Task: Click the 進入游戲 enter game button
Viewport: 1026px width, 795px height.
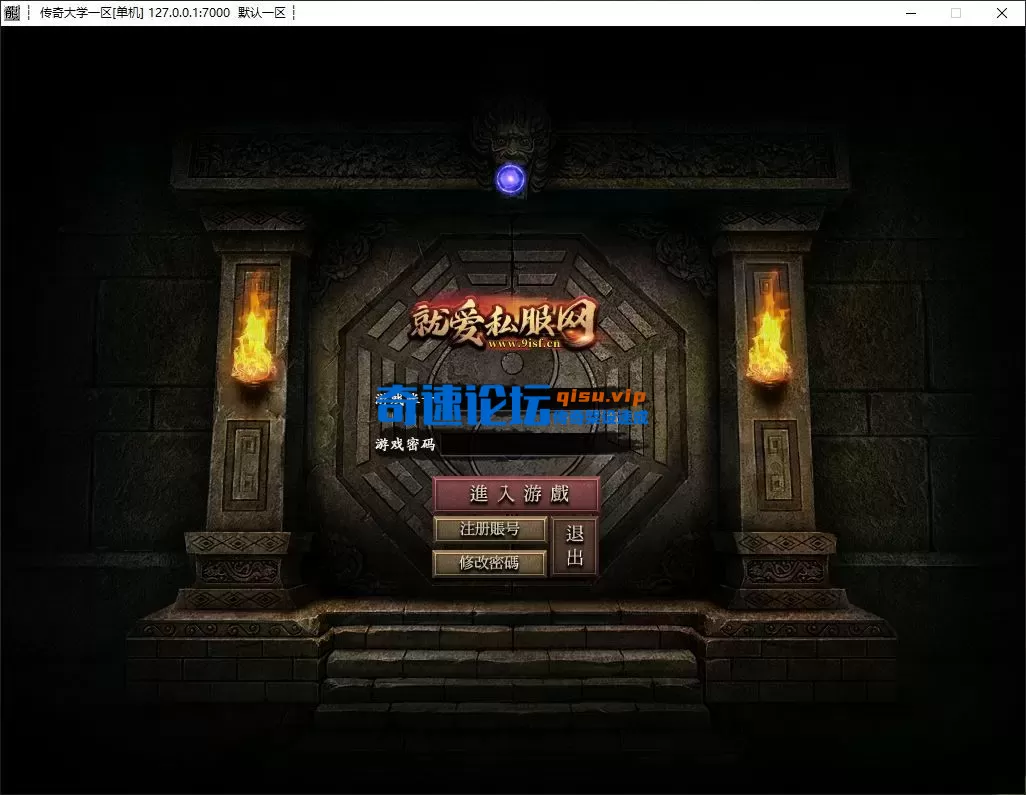Action: click(516, 495)
